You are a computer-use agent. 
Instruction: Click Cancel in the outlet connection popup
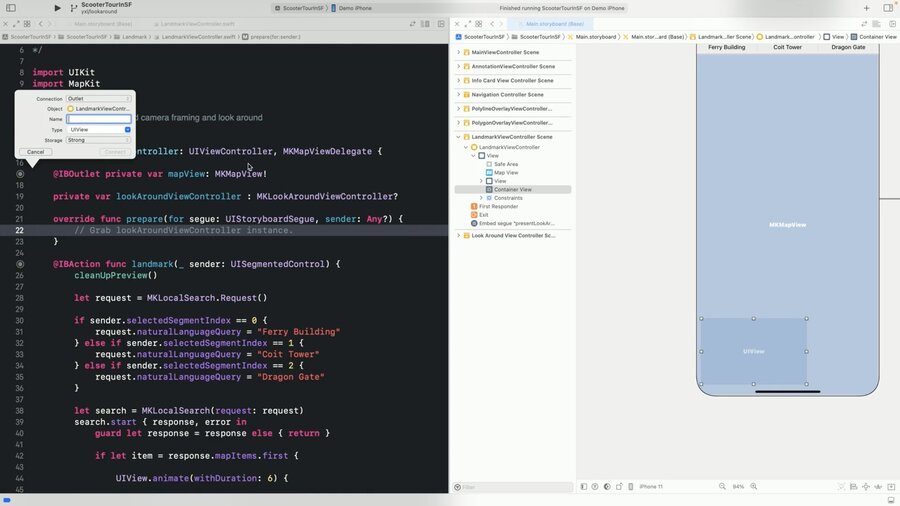(36, 152)
